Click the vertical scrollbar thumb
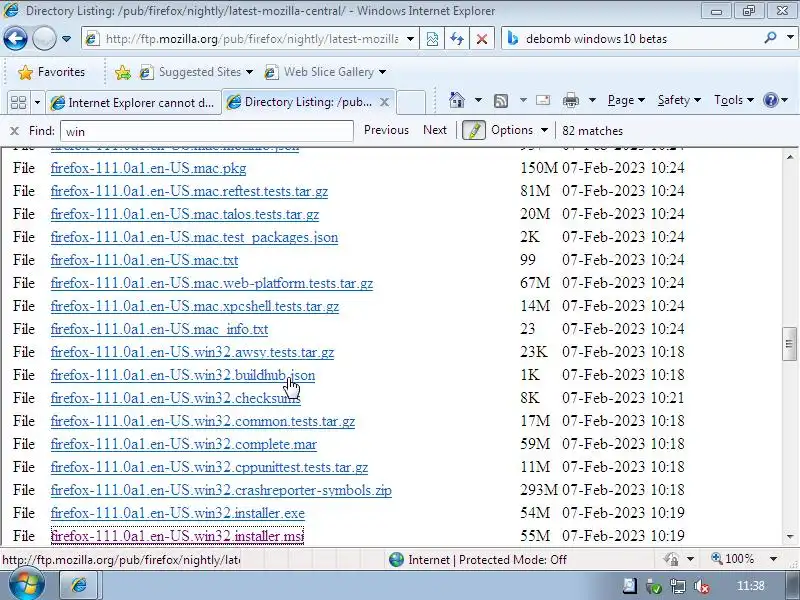This screenshot has height=600, width=800. (789, 344)
